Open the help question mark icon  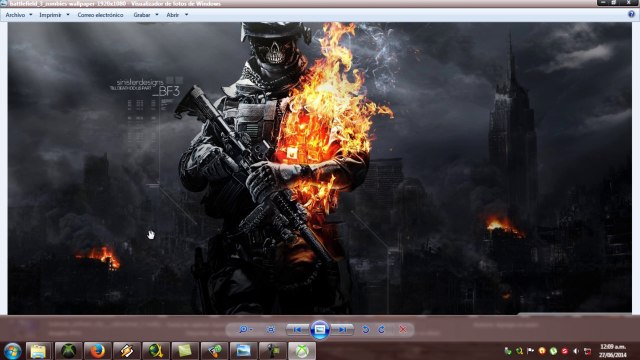631,14
